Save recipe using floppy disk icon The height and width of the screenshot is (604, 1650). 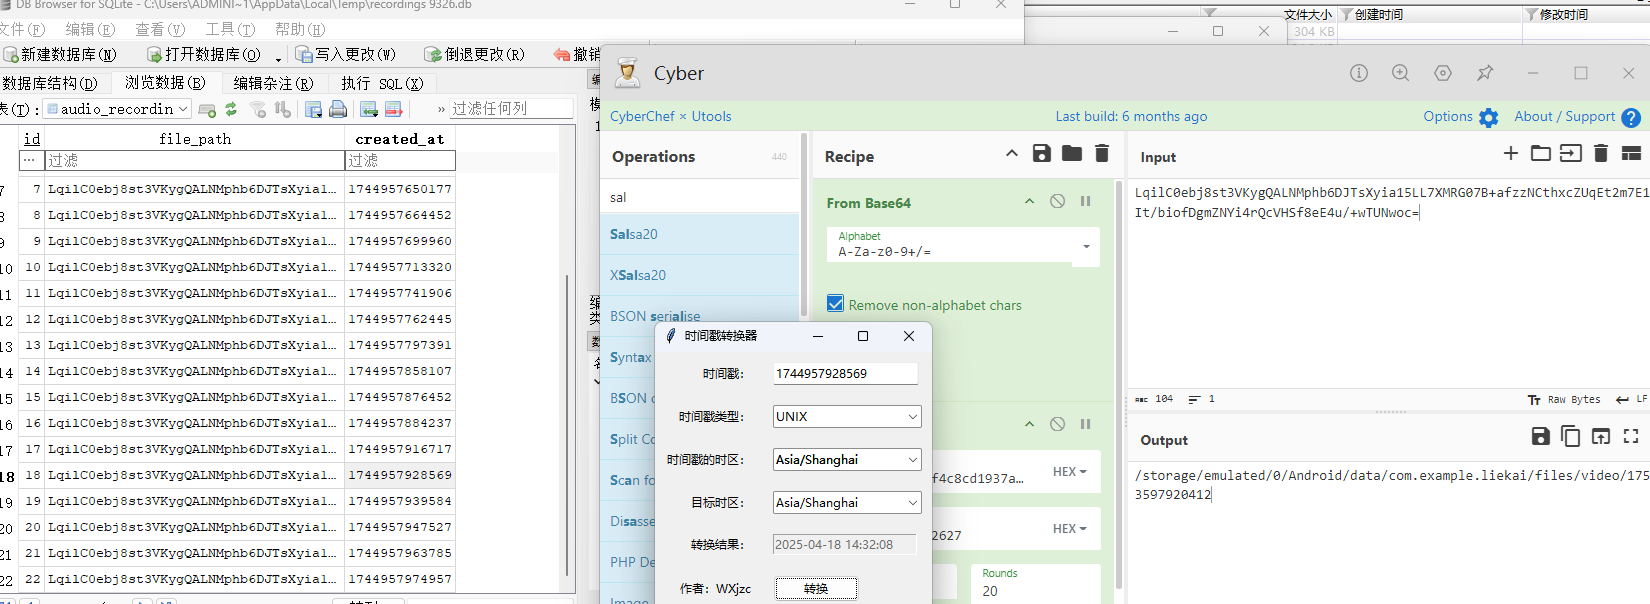[x=1042, y=153]
